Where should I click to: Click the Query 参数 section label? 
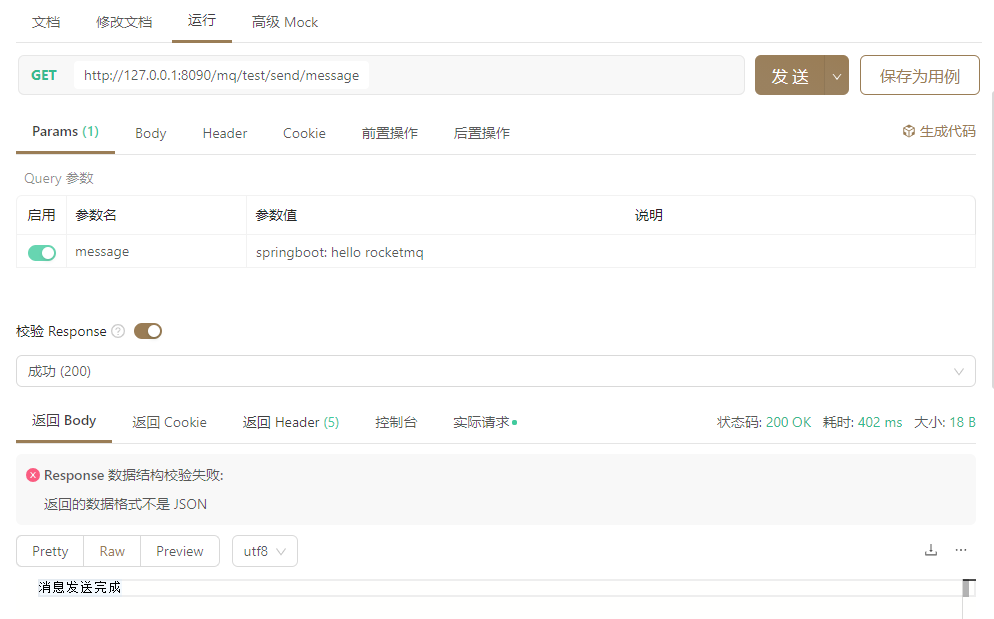[59, 178]
